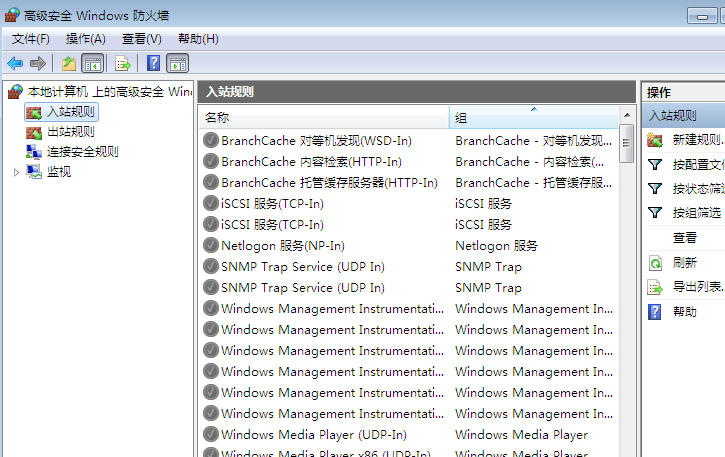
Task: Click the 查看 action link
Action: pos(685,238)
